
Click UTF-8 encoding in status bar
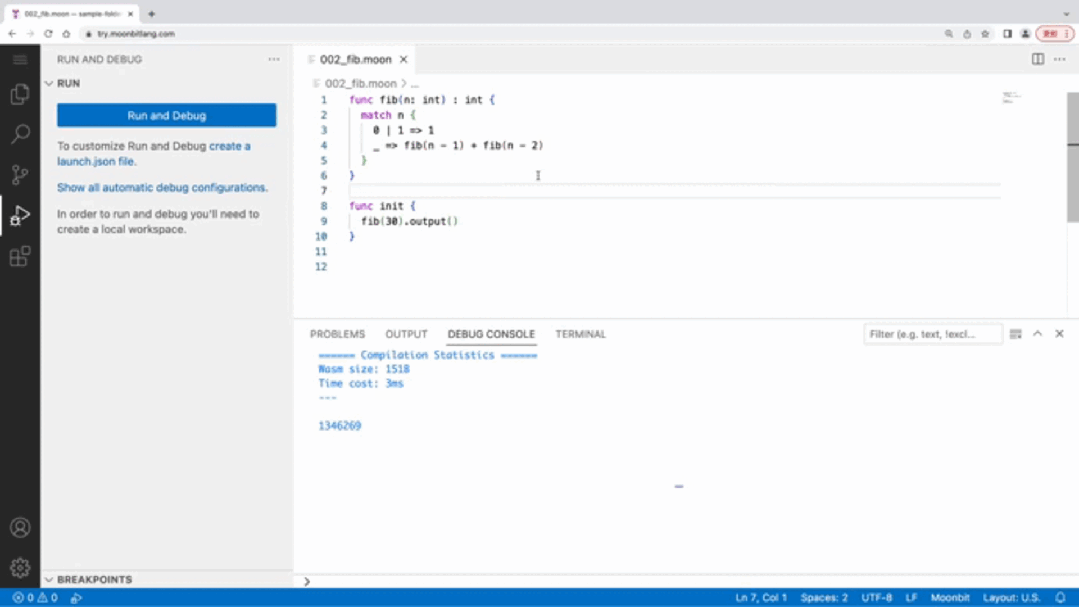pos(877,597)
